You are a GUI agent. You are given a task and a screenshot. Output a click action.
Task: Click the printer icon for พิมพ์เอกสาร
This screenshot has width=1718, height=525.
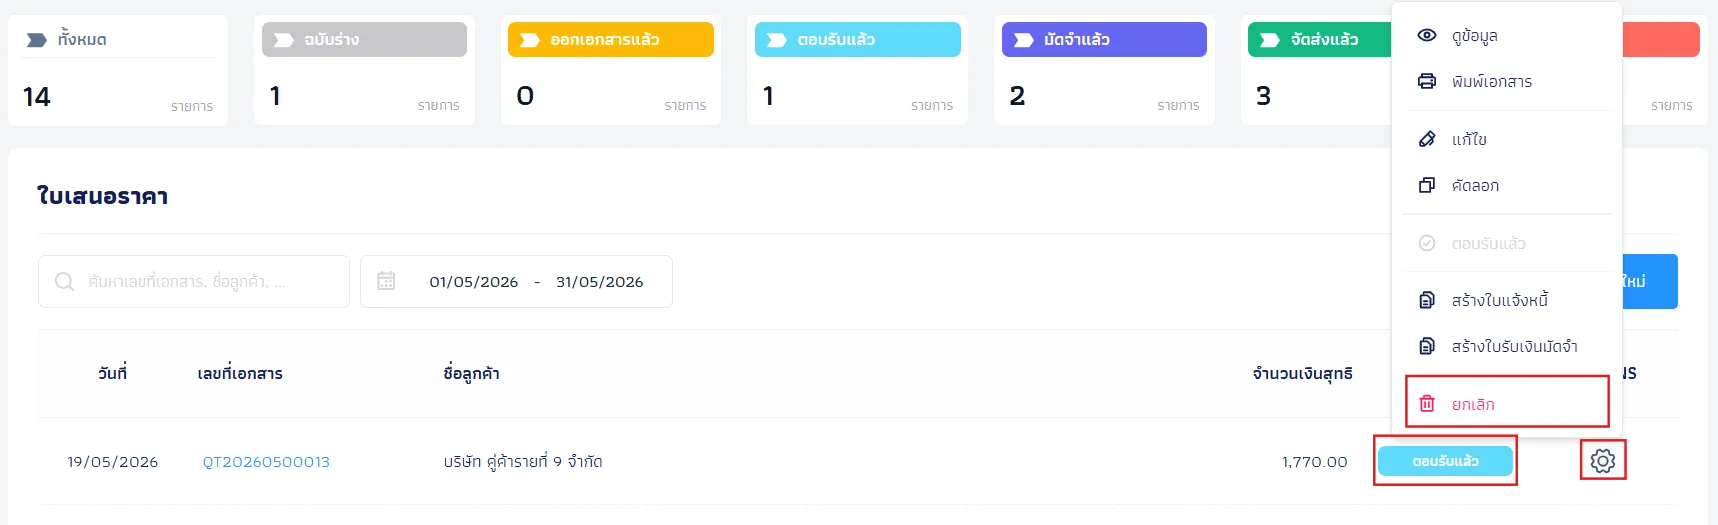click(1427, 81)
